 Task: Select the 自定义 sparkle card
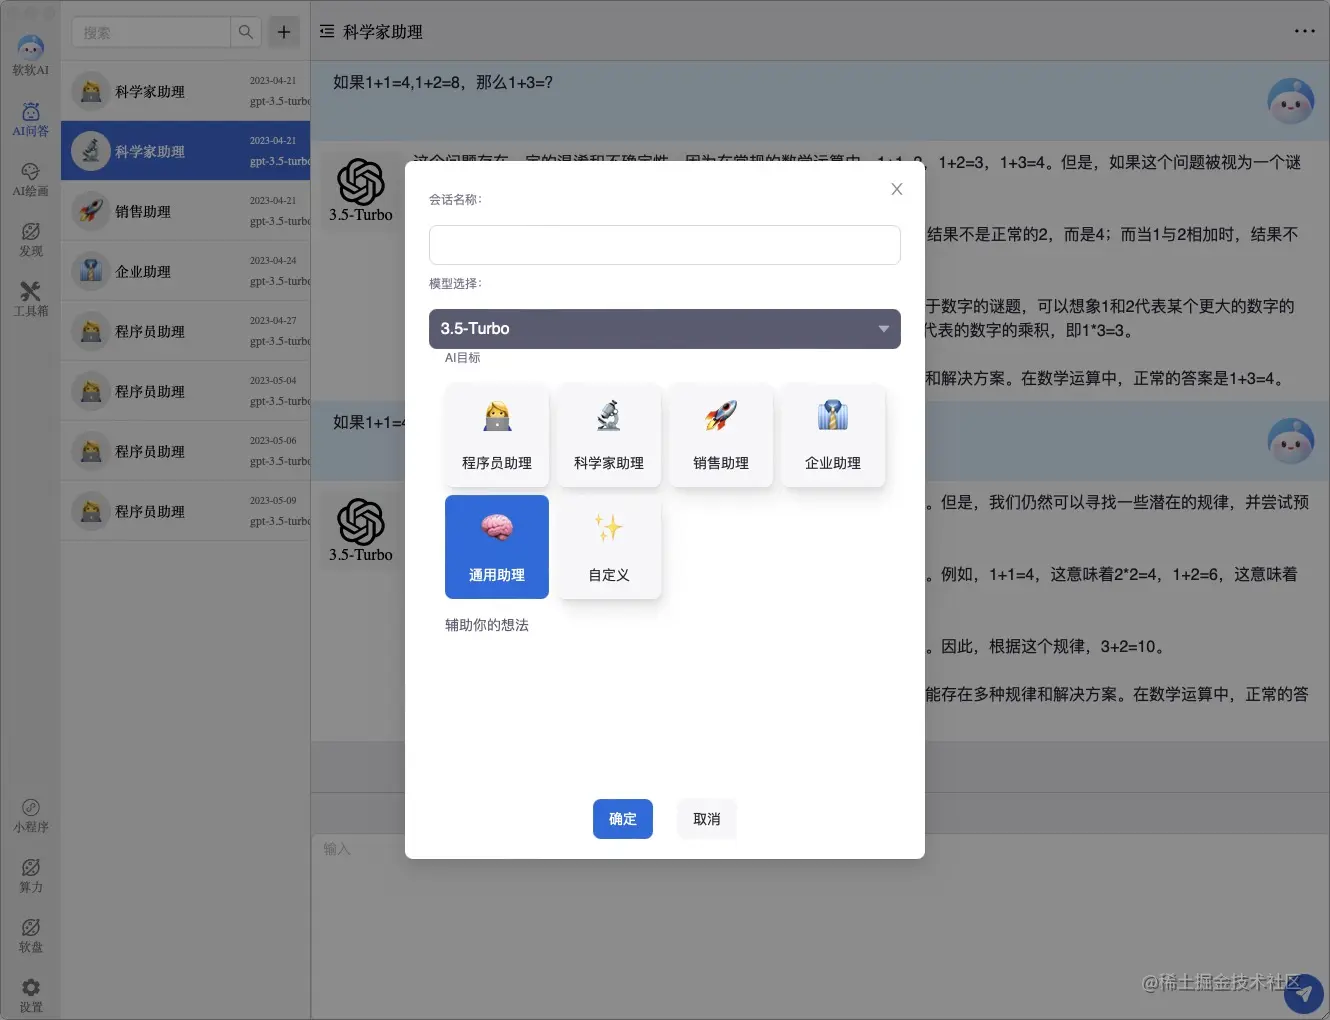pyautogui.click(x=609, y=547)
